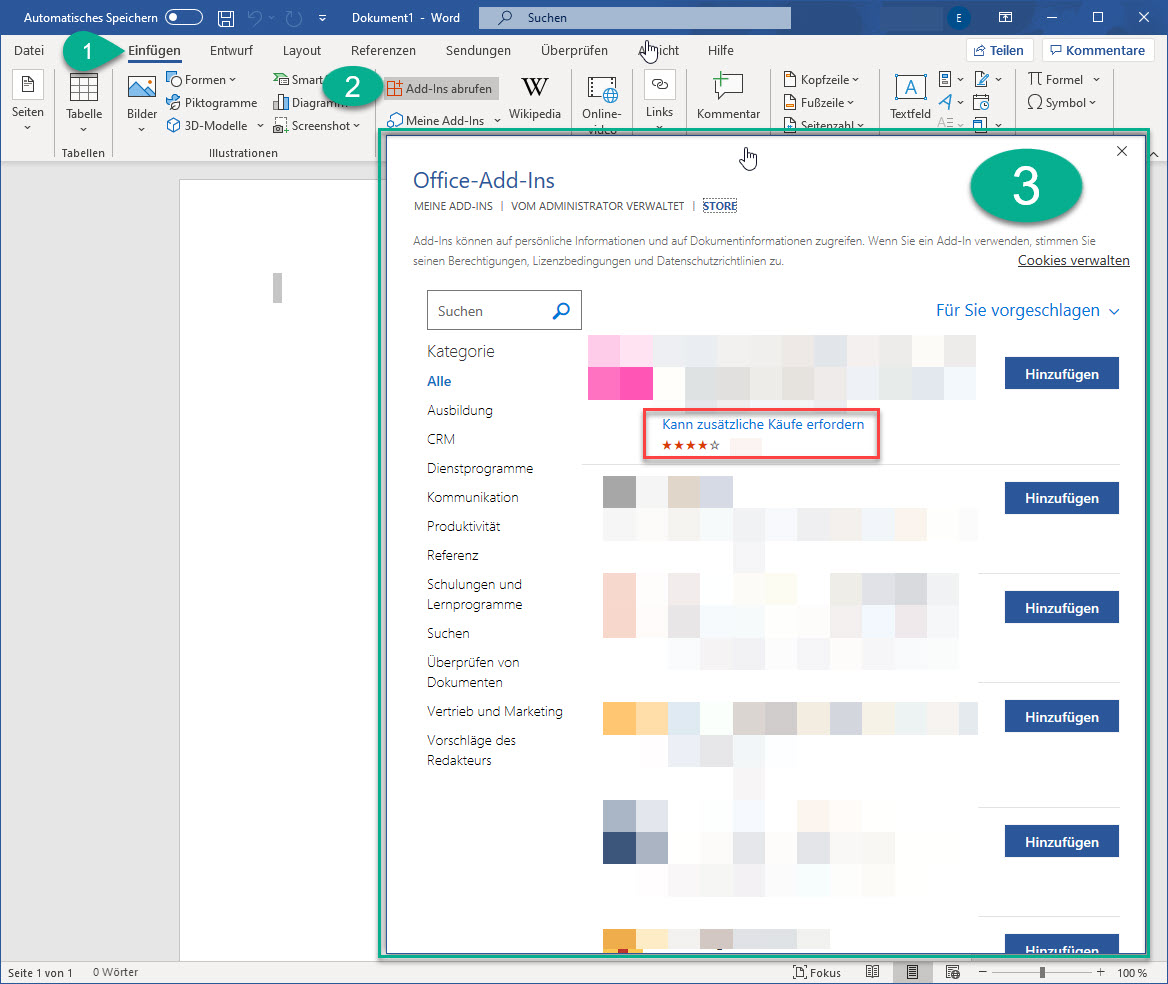Image resolution: width=1168 pixels, height=984 pixels.
Task: Open the Online-Video icon
Action: click(602, 90)
